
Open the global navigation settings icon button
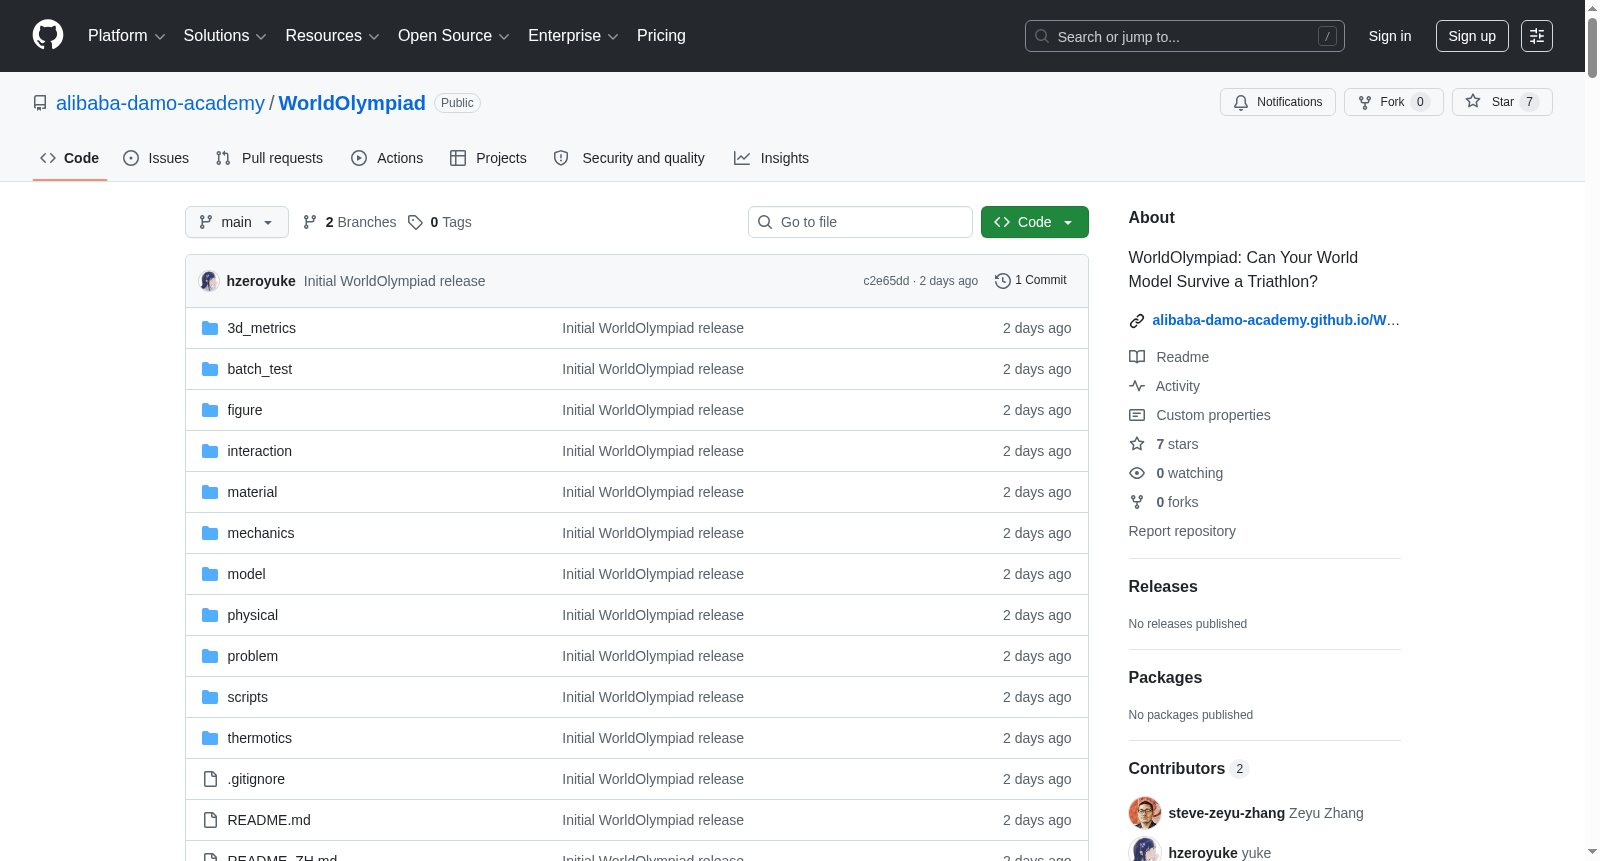1537,36
